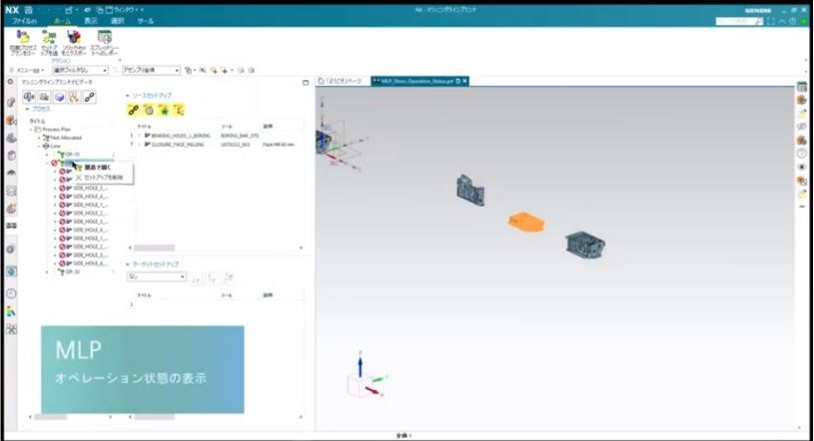The image size is (814, 441).
Task: Expand the Not Allocated tree node
Action: coord(39,138)
